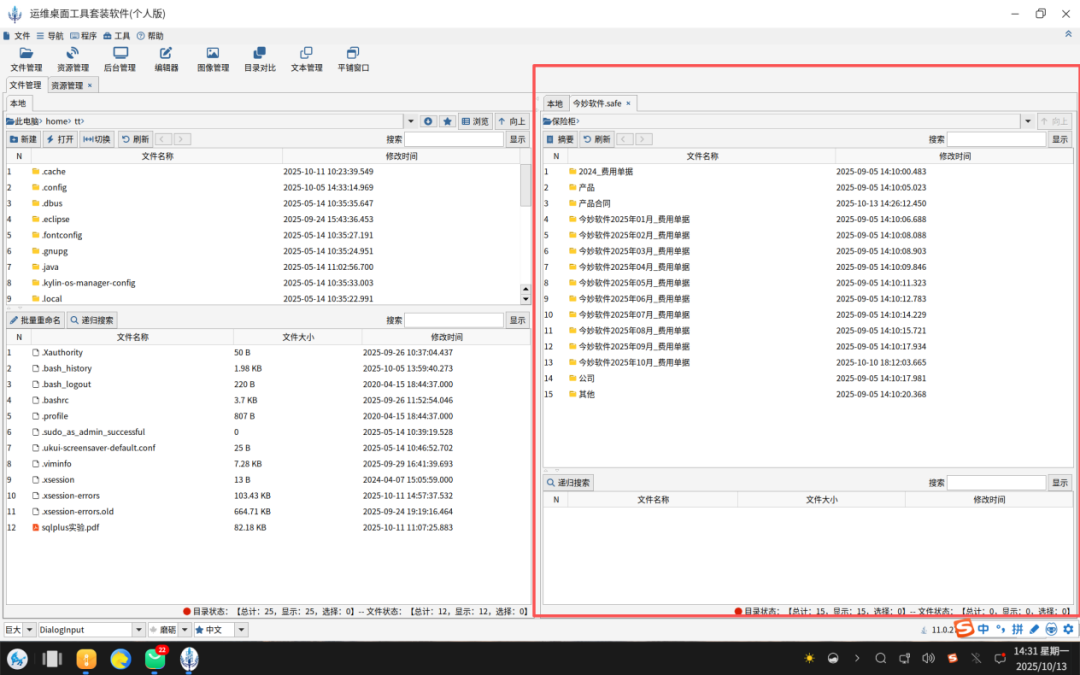Open the tray notification message icon

pos(1000,658)
